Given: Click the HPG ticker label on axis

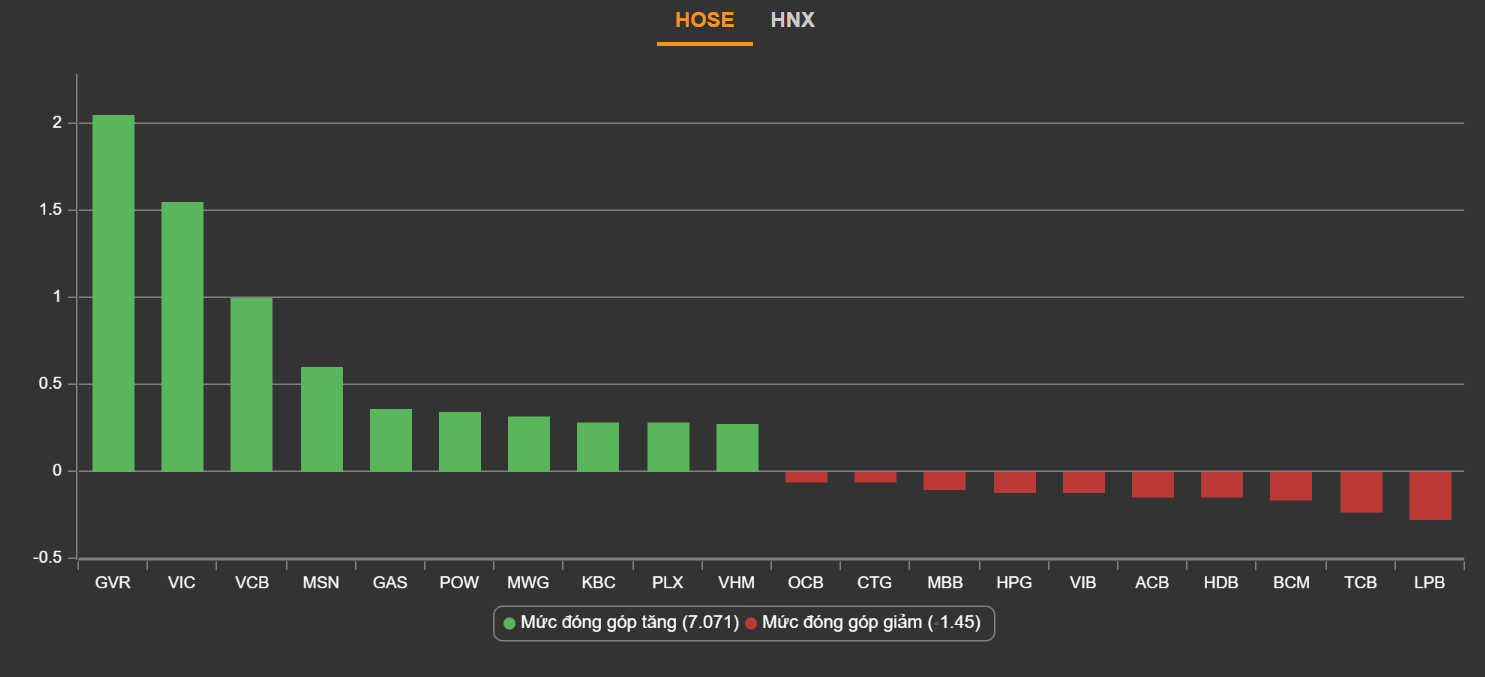Looking at the screenshot, I should [x=1014, y=583].
